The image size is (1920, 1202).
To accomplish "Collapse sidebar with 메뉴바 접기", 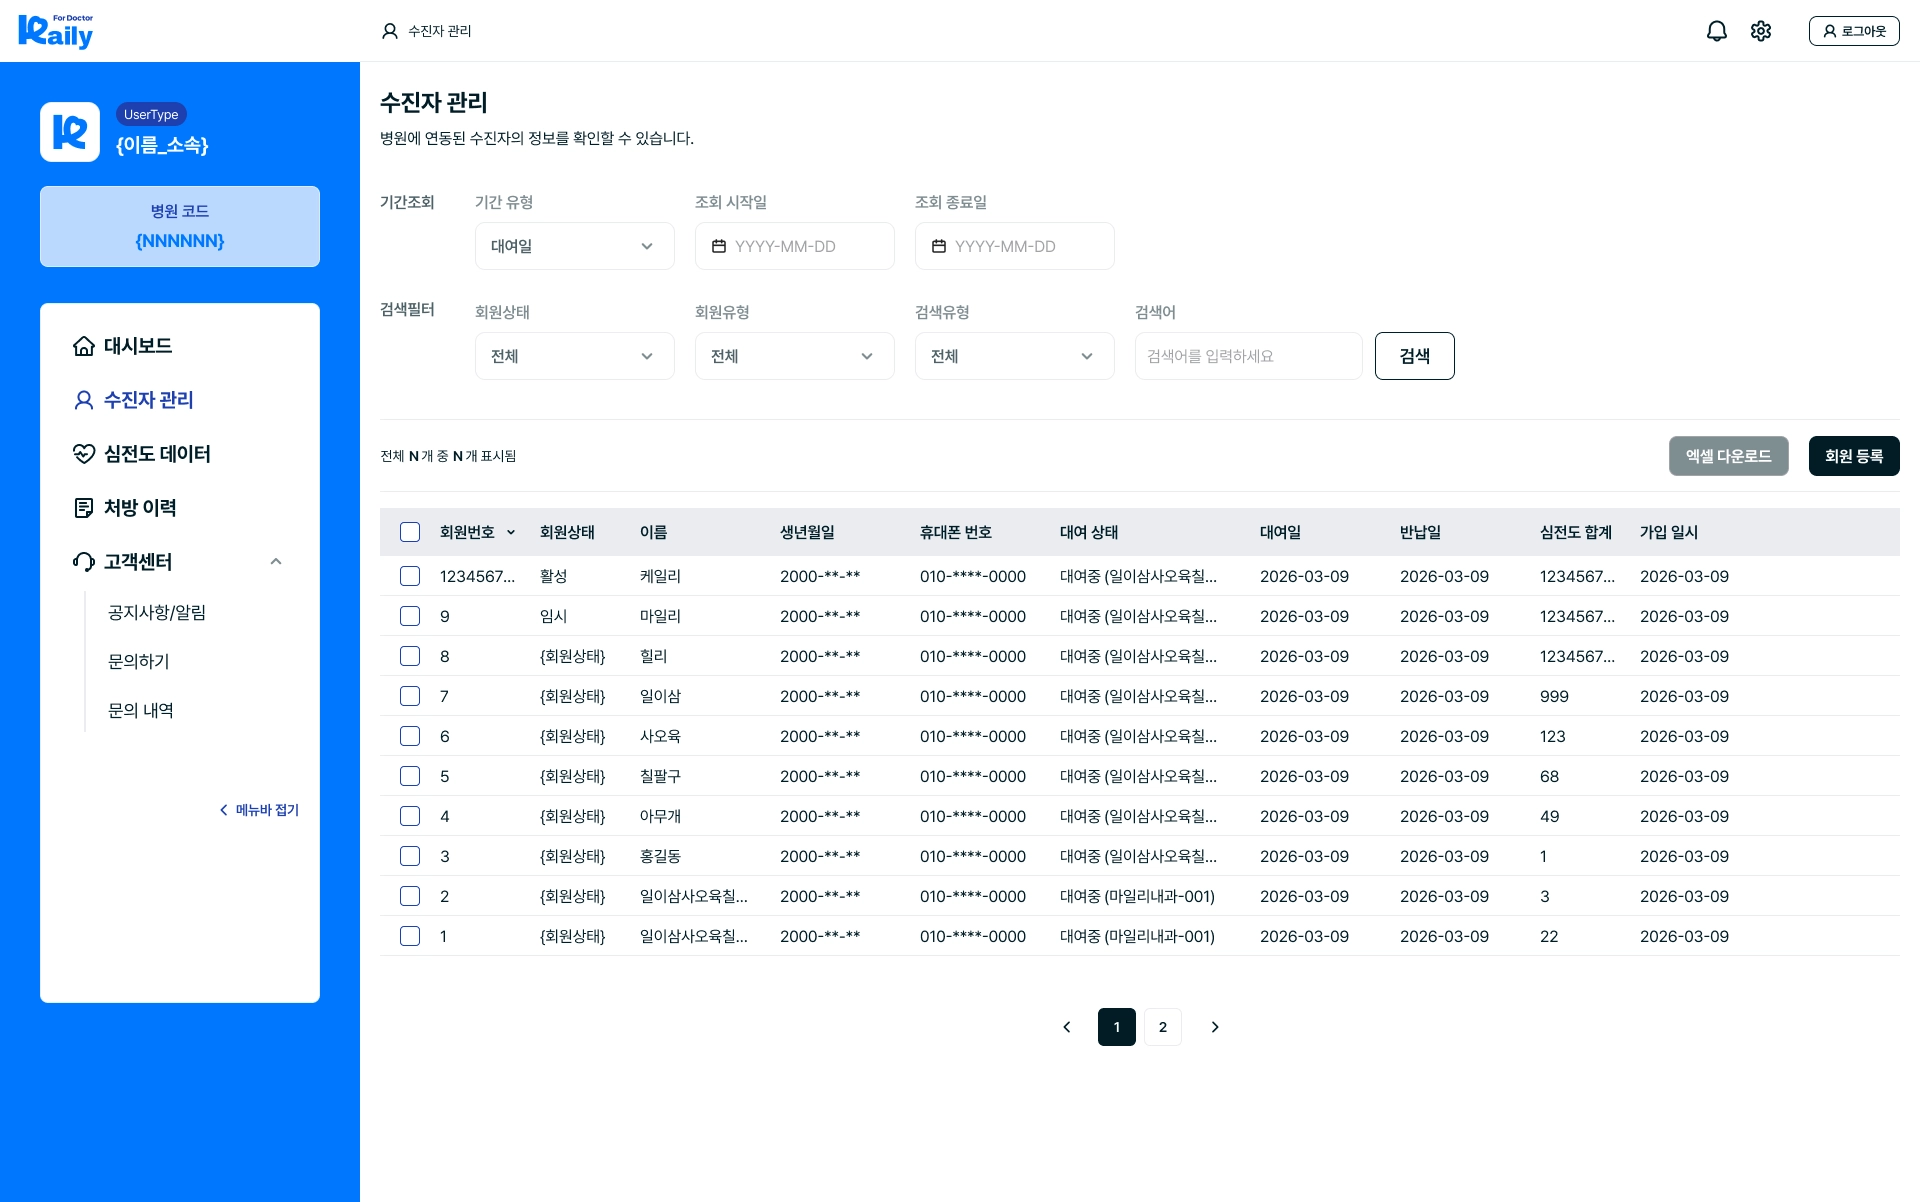I will coord(259,810).
